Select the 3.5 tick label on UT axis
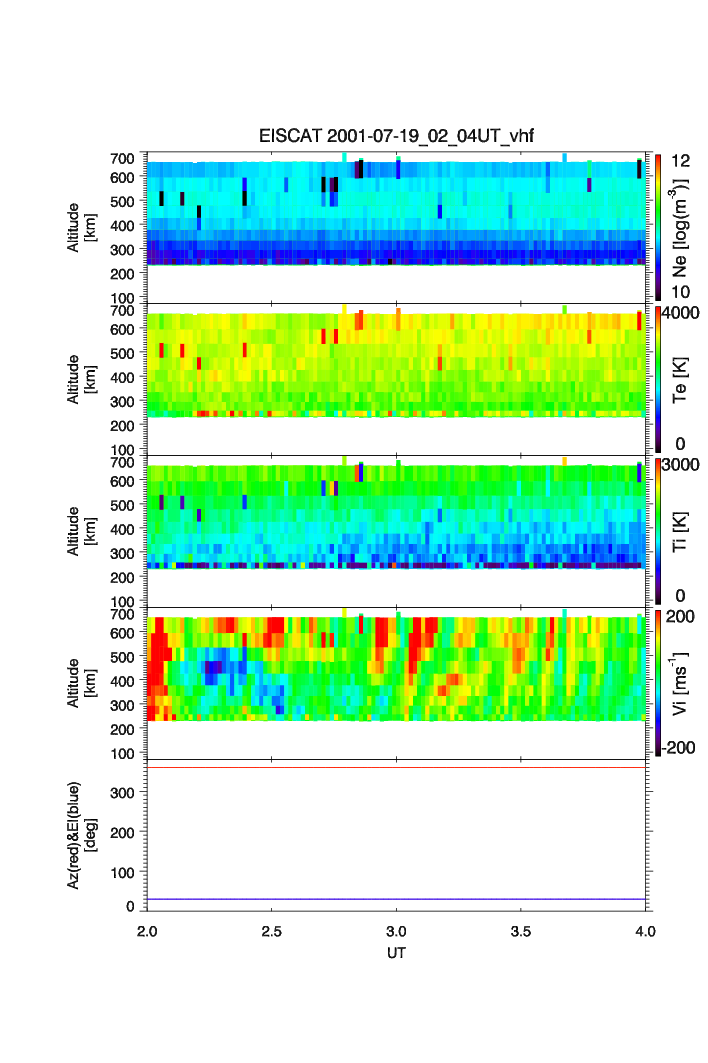 521,930
